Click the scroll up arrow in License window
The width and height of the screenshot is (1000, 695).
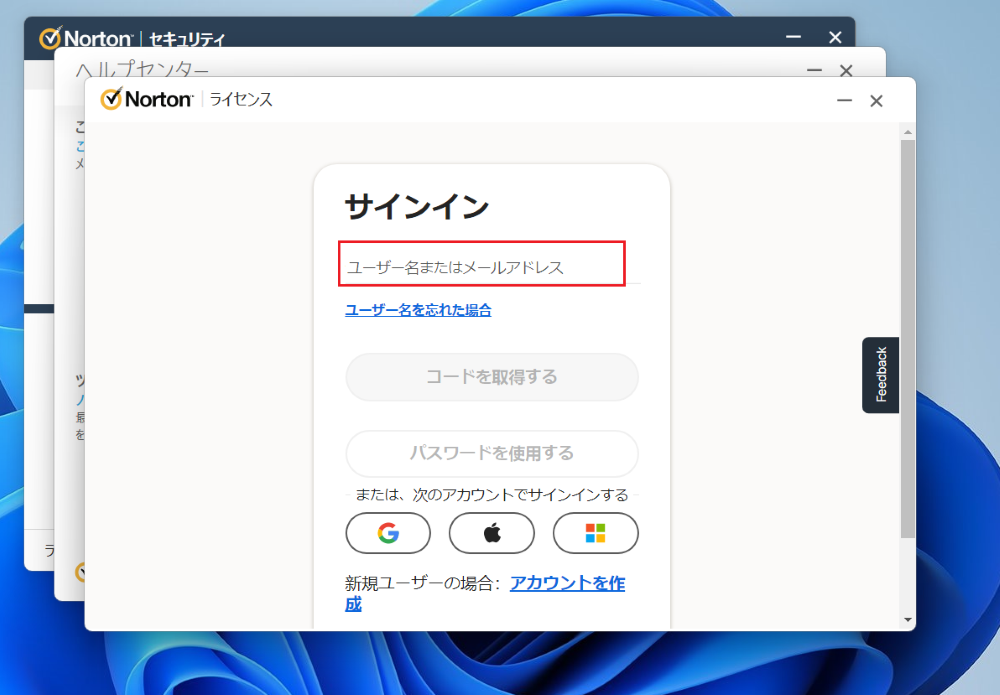click(908, 132)
